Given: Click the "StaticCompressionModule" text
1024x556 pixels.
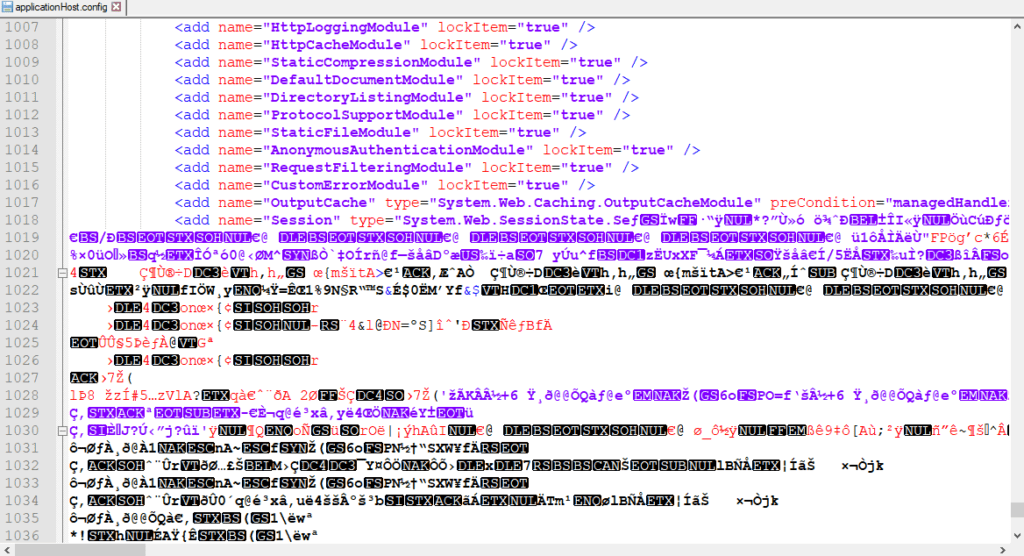Looking at the screenshot, I should (x=372, y=63).
